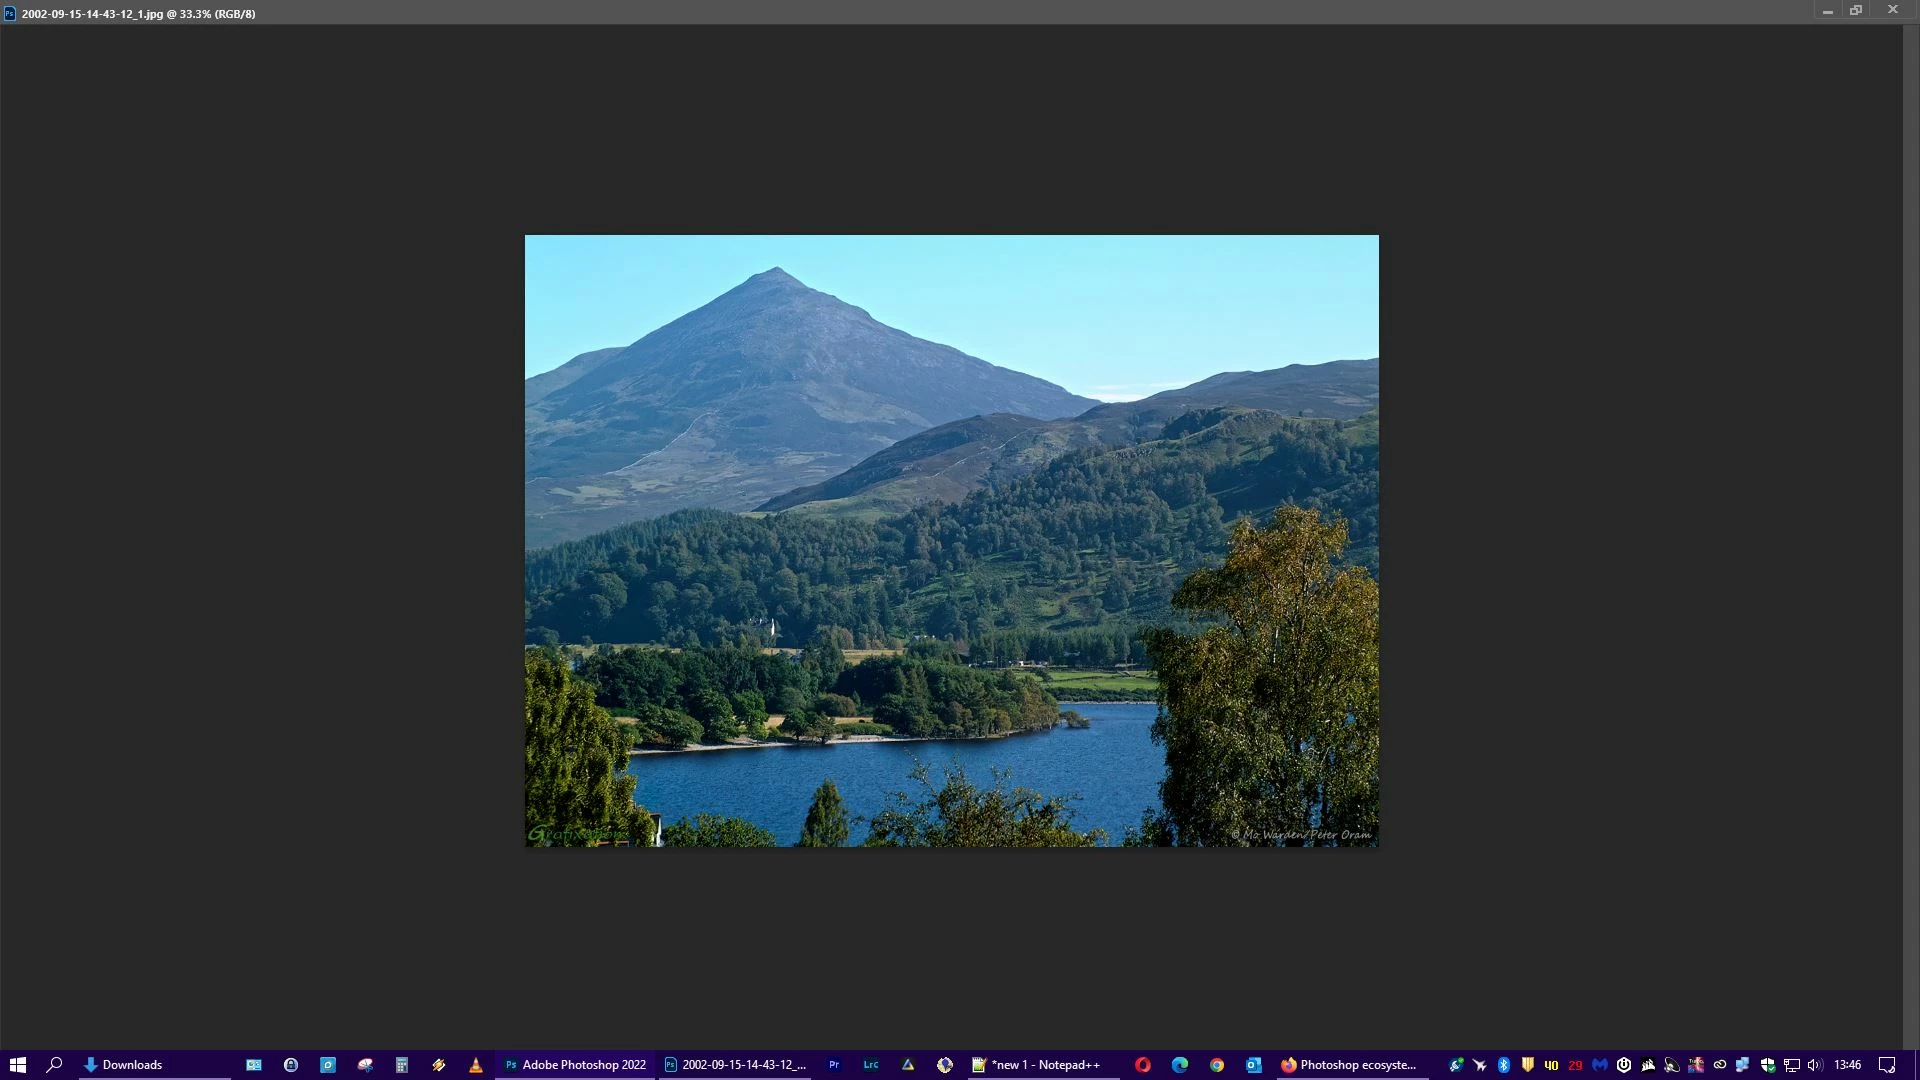Click the Windows Start button

[18, 1065]
